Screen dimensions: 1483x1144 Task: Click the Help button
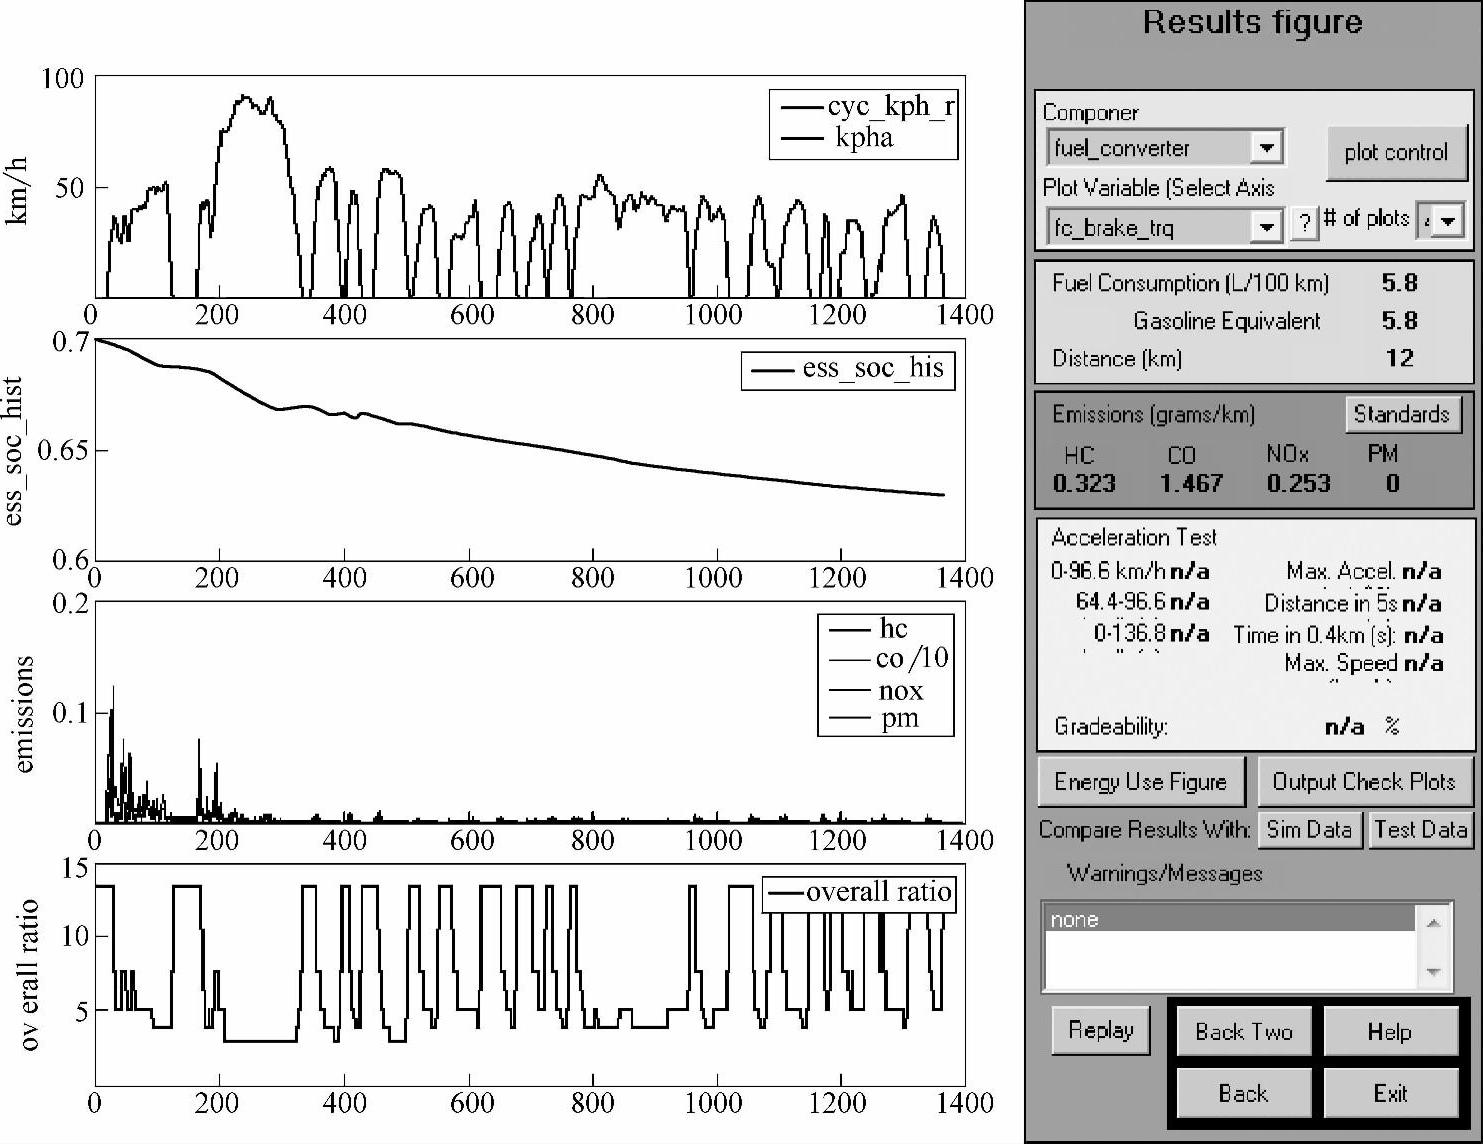[x=1390, y=1032]
